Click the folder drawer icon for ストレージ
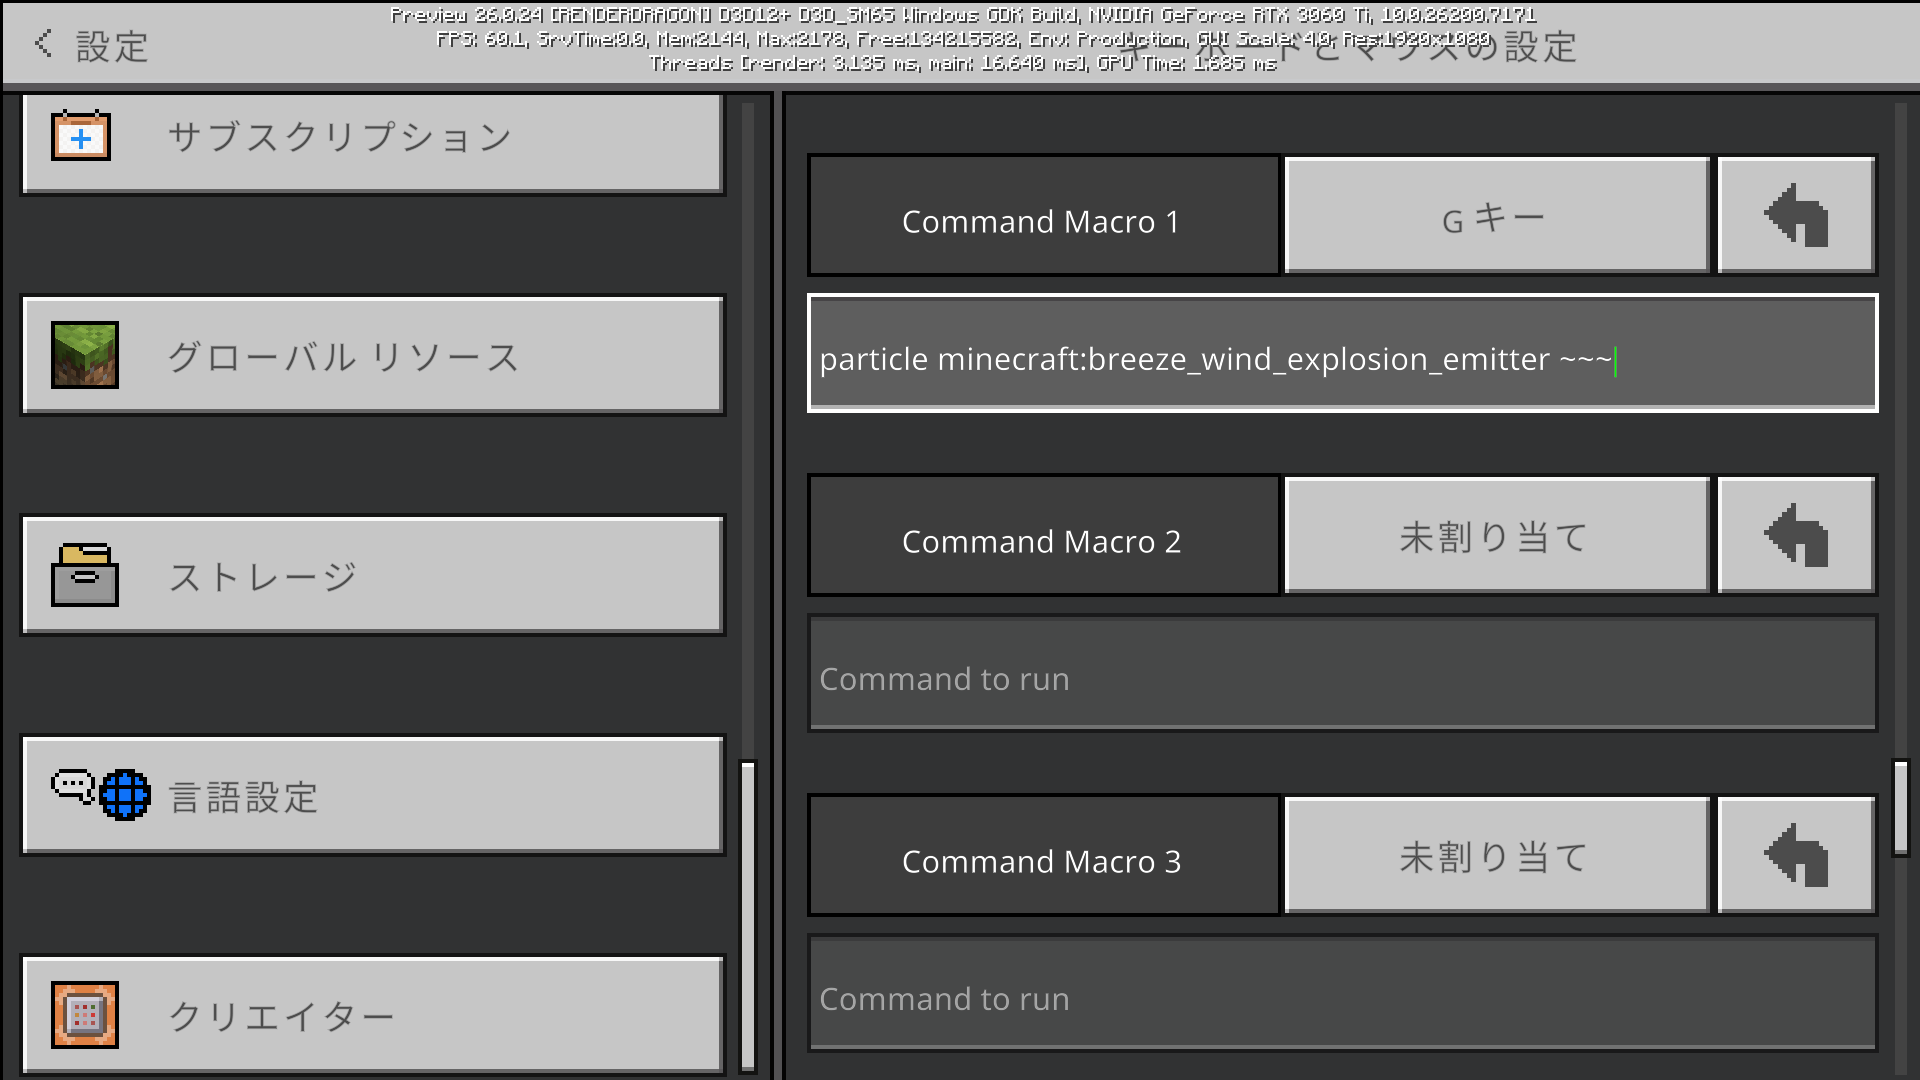The height and width of the screenshot is (1080, 1920). (x=84, y=575)
